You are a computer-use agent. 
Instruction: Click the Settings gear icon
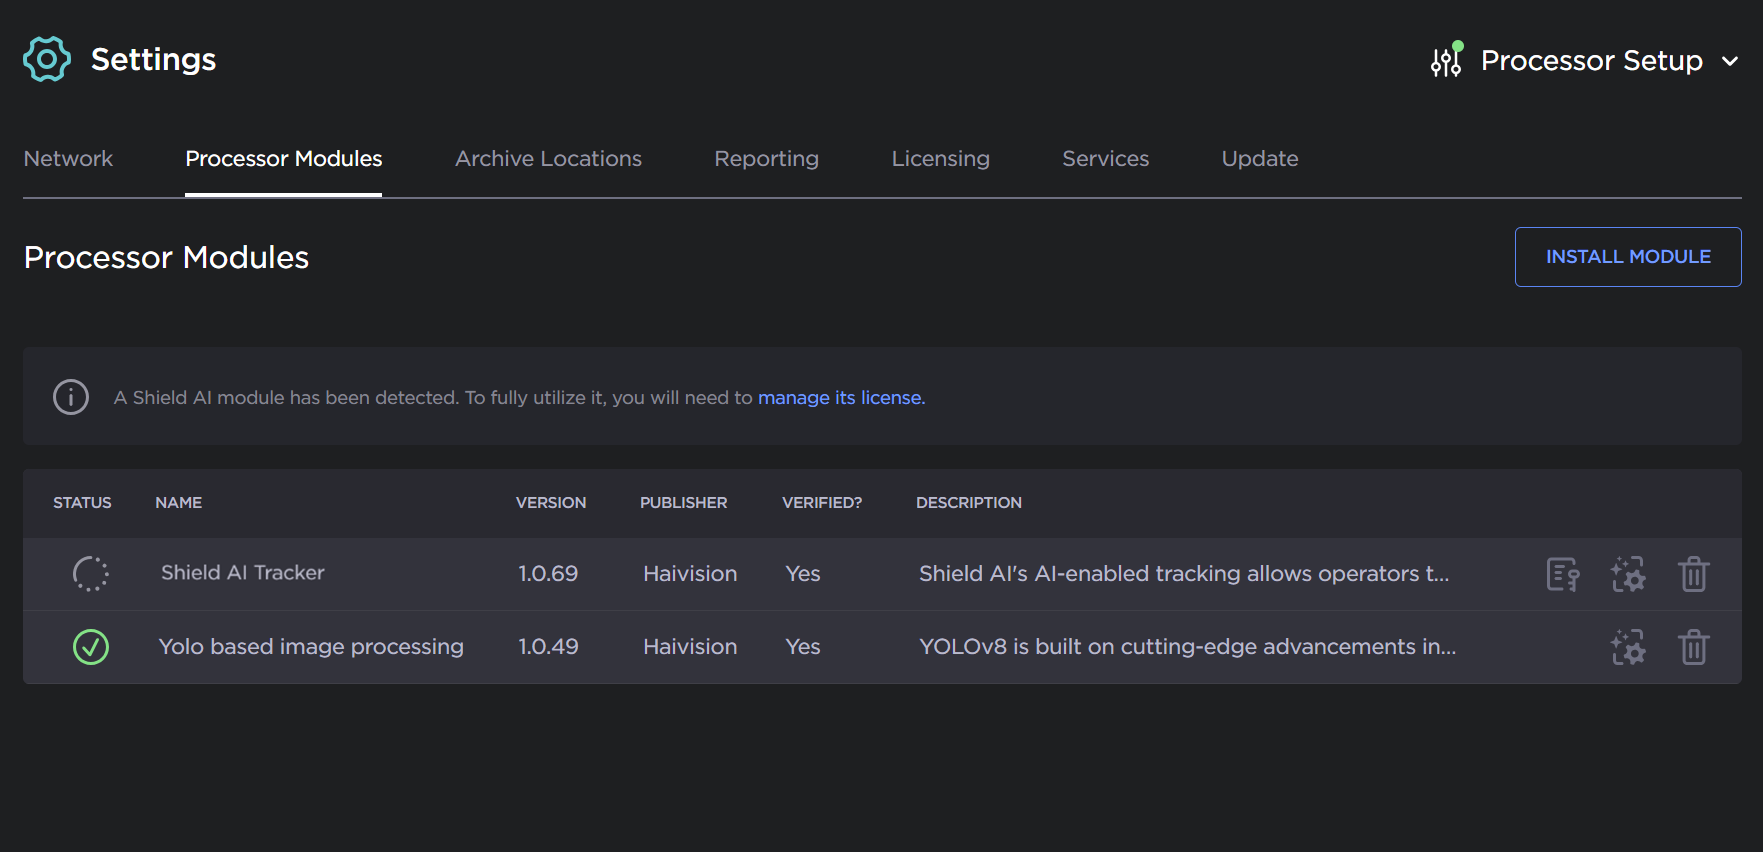pos(47,59)
